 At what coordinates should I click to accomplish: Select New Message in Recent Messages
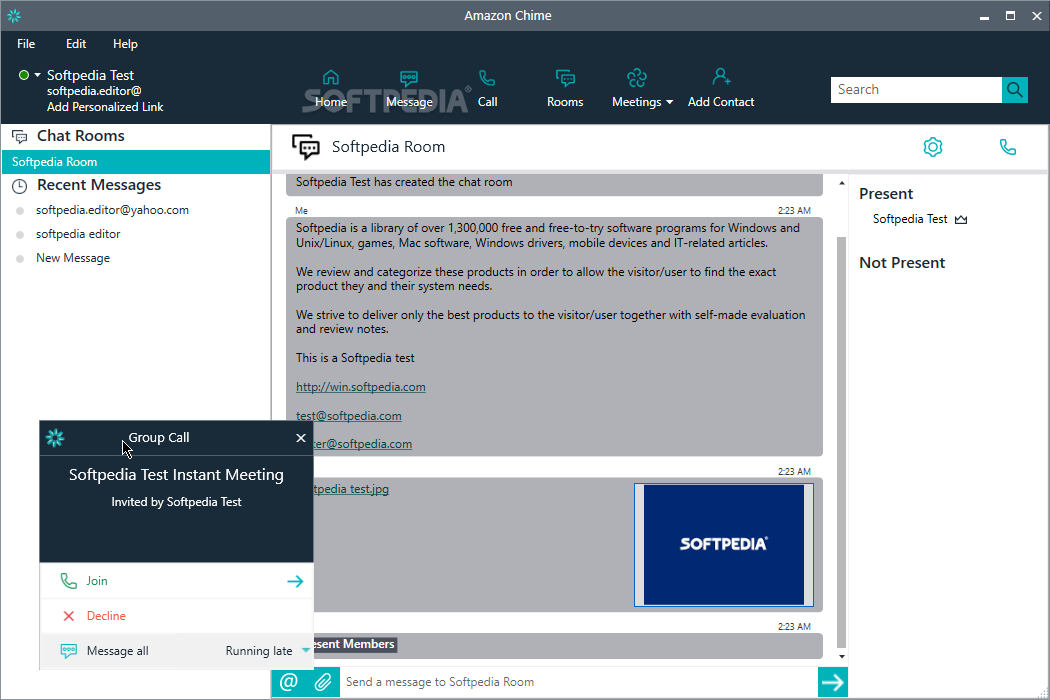pos(73,258)
